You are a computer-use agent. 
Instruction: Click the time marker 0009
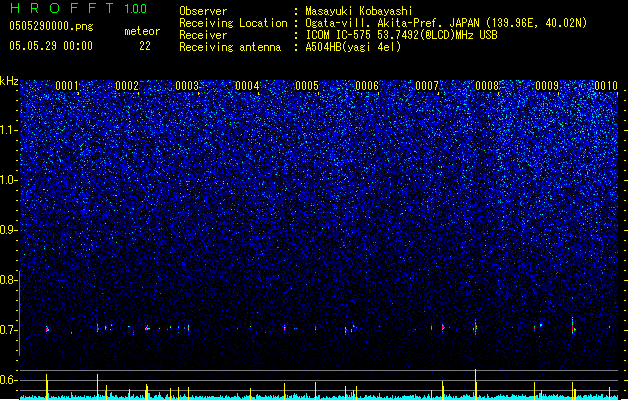tap(547, 86)
